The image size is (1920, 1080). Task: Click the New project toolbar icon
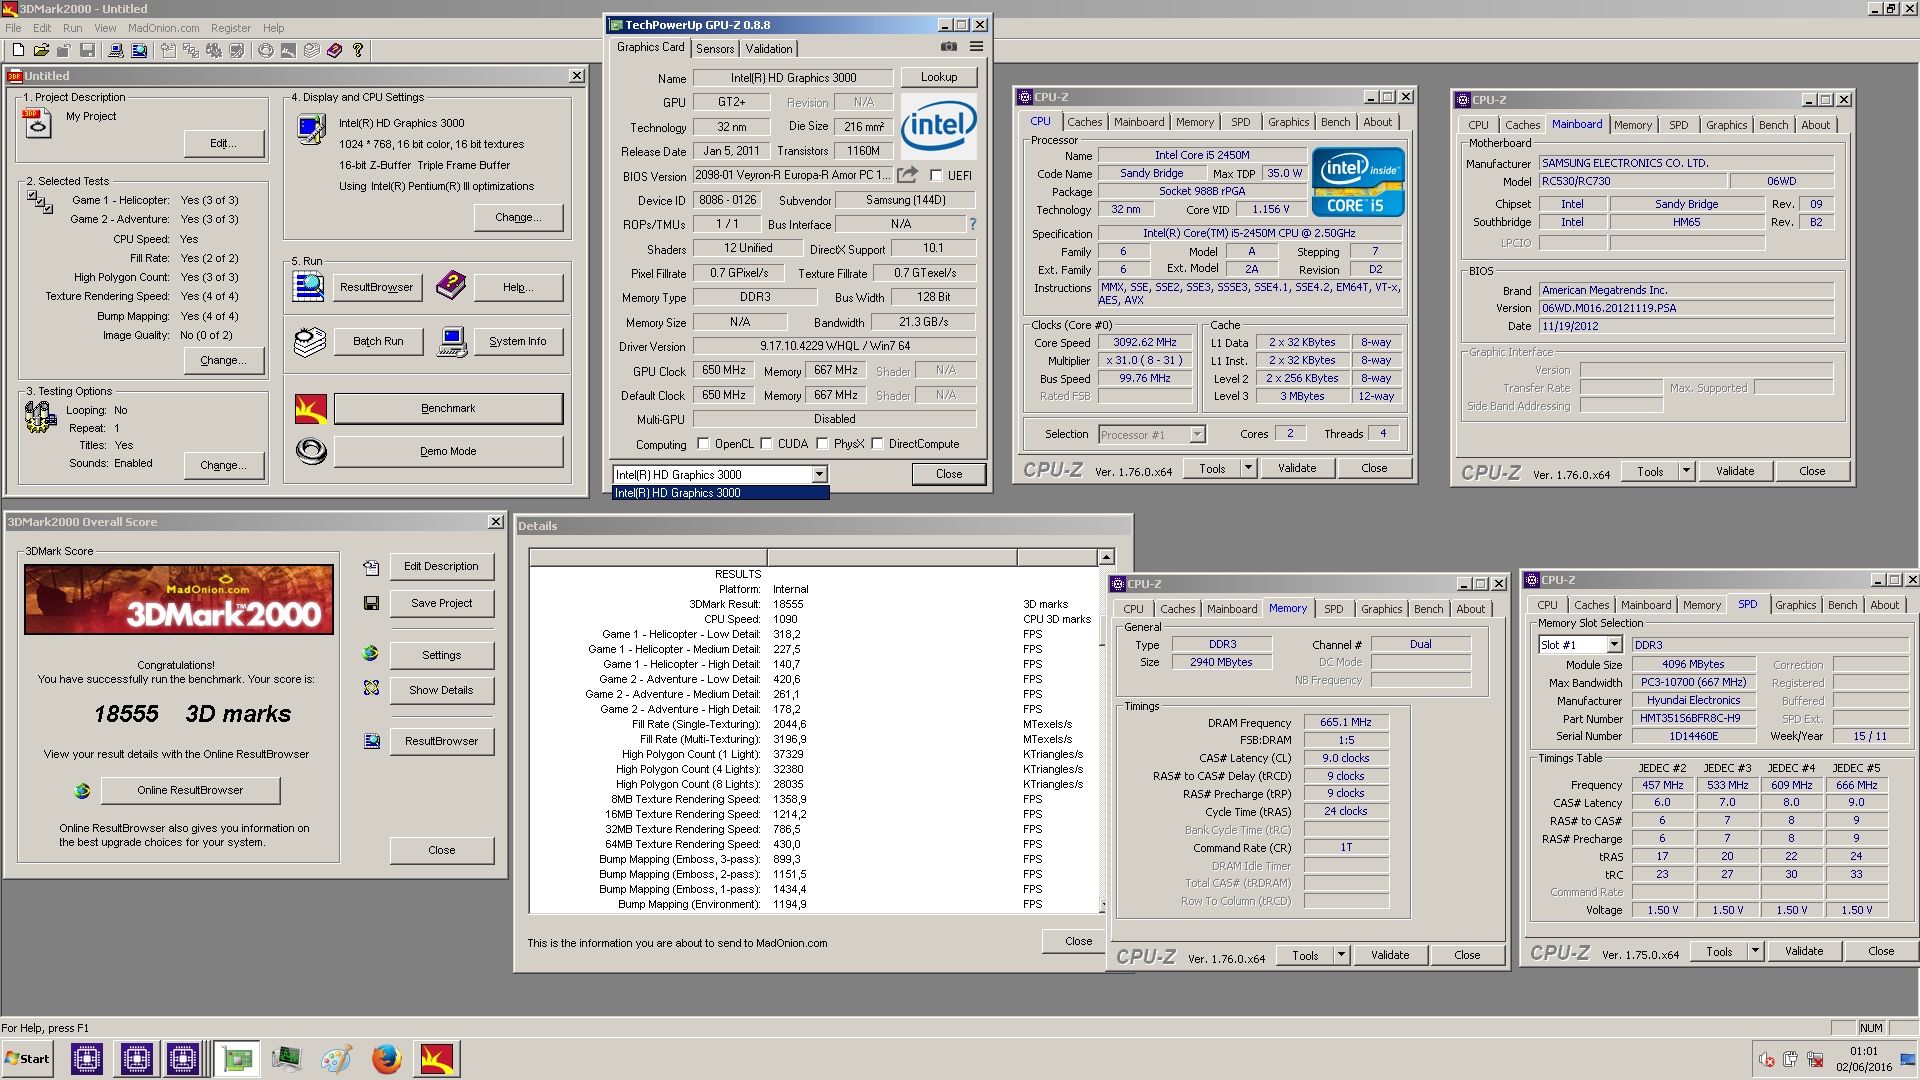point(17,50)
